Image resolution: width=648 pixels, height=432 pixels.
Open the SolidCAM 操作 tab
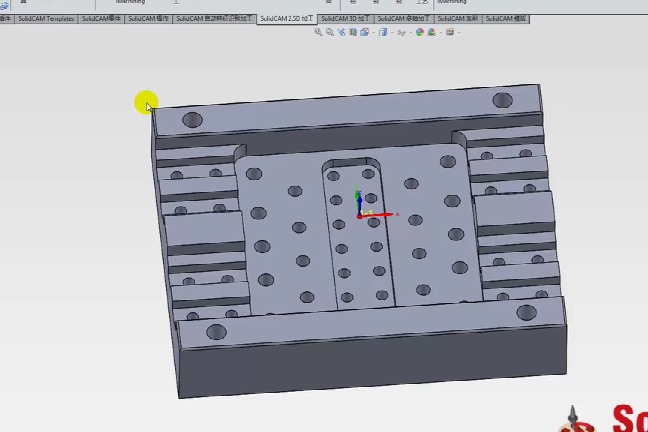coord(148,19)
